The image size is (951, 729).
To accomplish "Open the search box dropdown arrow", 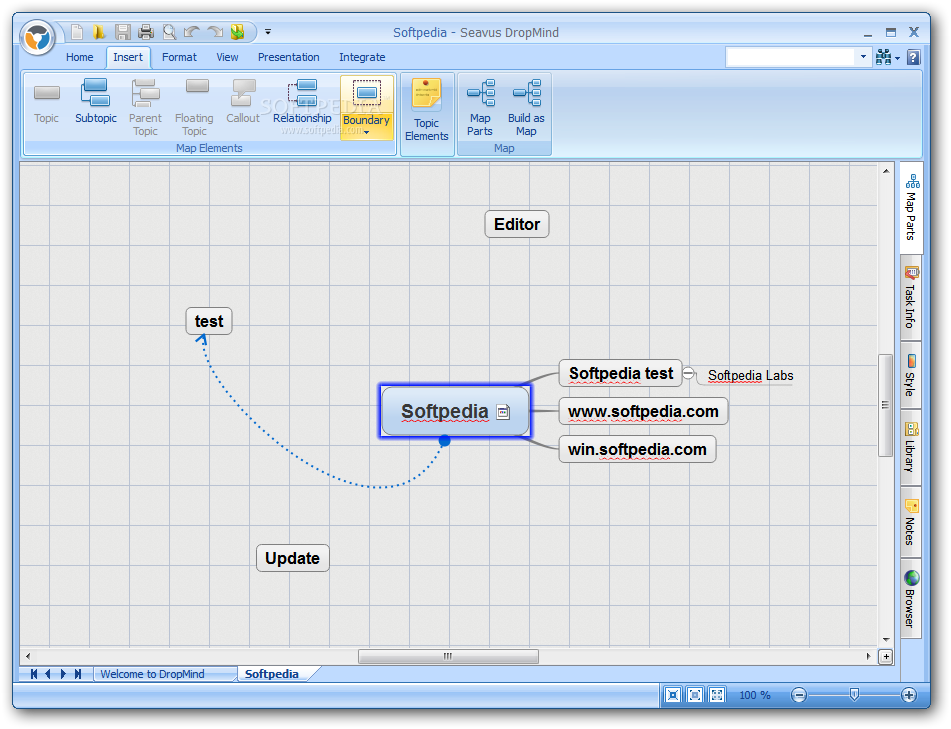I will 863,57.
